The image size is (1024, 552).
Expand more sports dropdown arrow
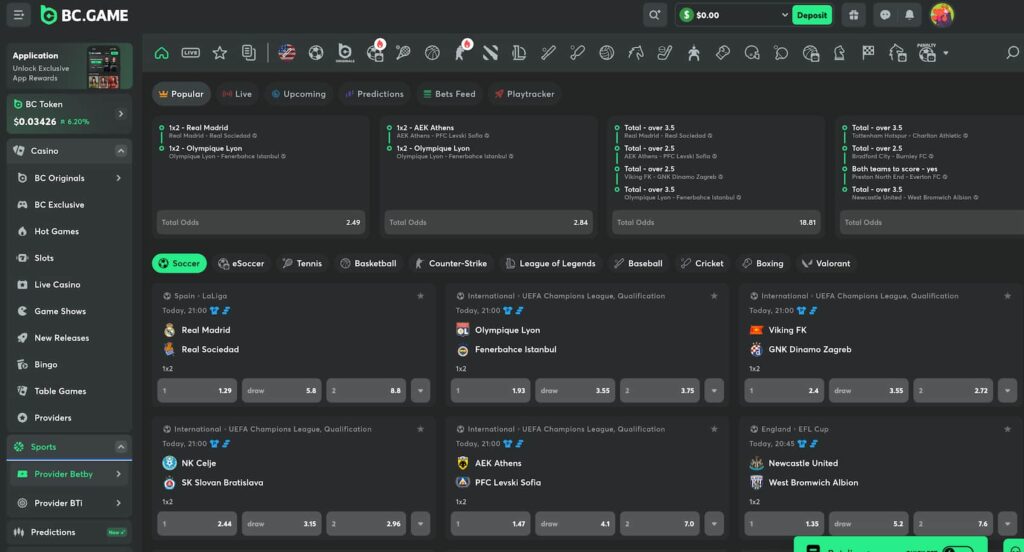click(x=946, y=54)
